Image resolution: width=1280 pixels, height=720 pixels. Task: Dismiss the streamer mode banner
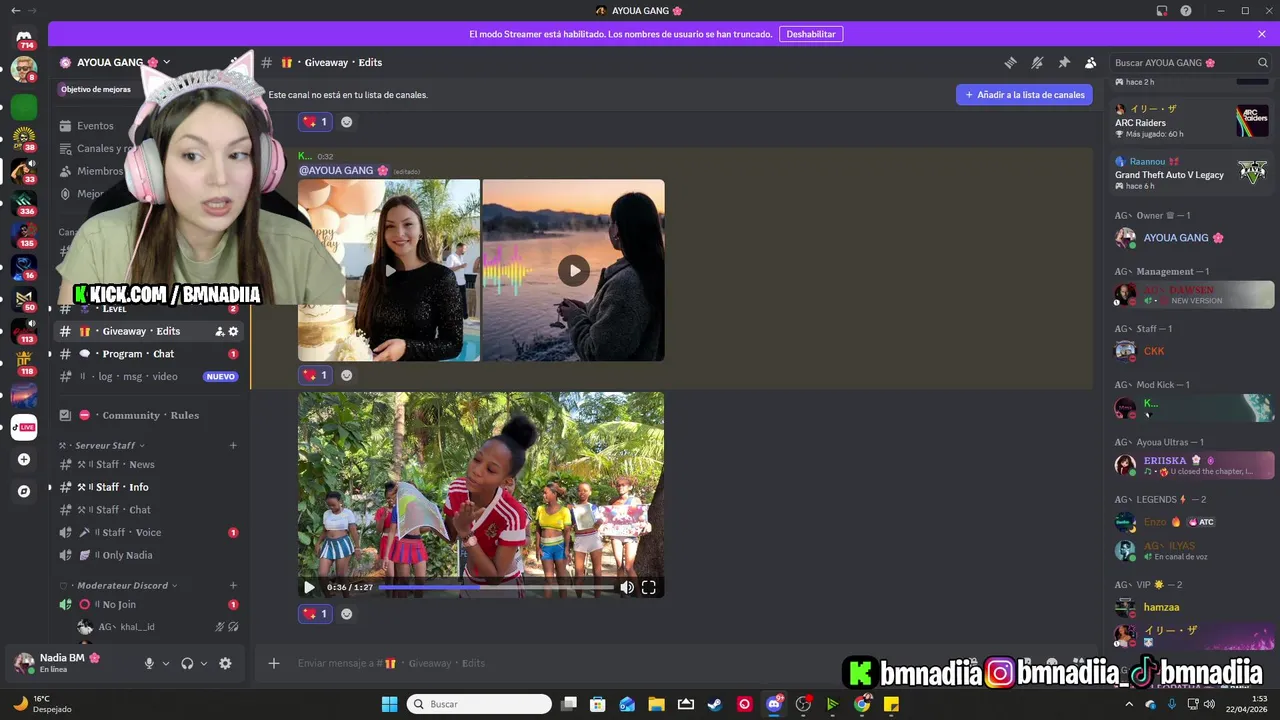pos(1262,34)
